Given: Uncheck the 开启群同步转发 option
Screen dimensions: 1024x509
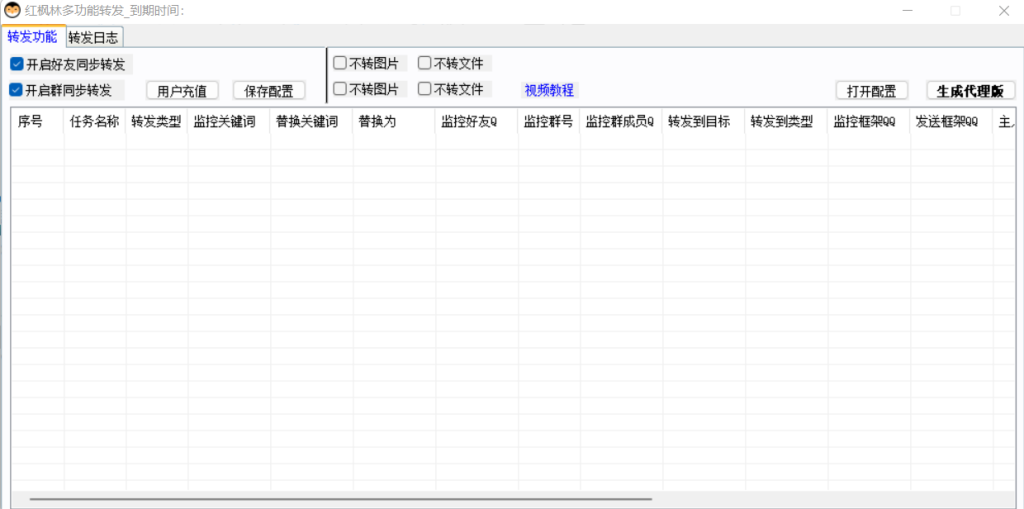Looking at the screenshot, I should (x=17, y=90).
